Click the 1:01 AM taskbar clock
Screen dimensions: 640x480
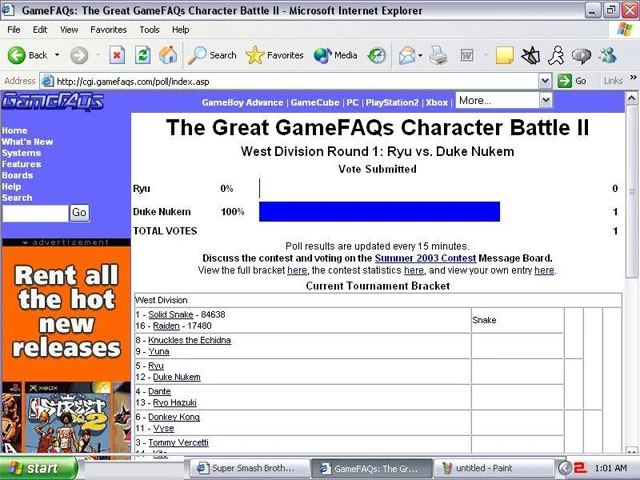[611, 468]
